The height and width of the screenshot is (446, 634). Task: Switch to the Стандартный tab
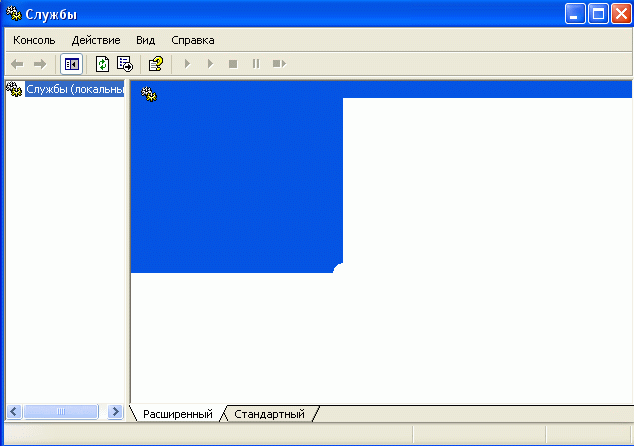pyautogui.click(x=269, y=413)
